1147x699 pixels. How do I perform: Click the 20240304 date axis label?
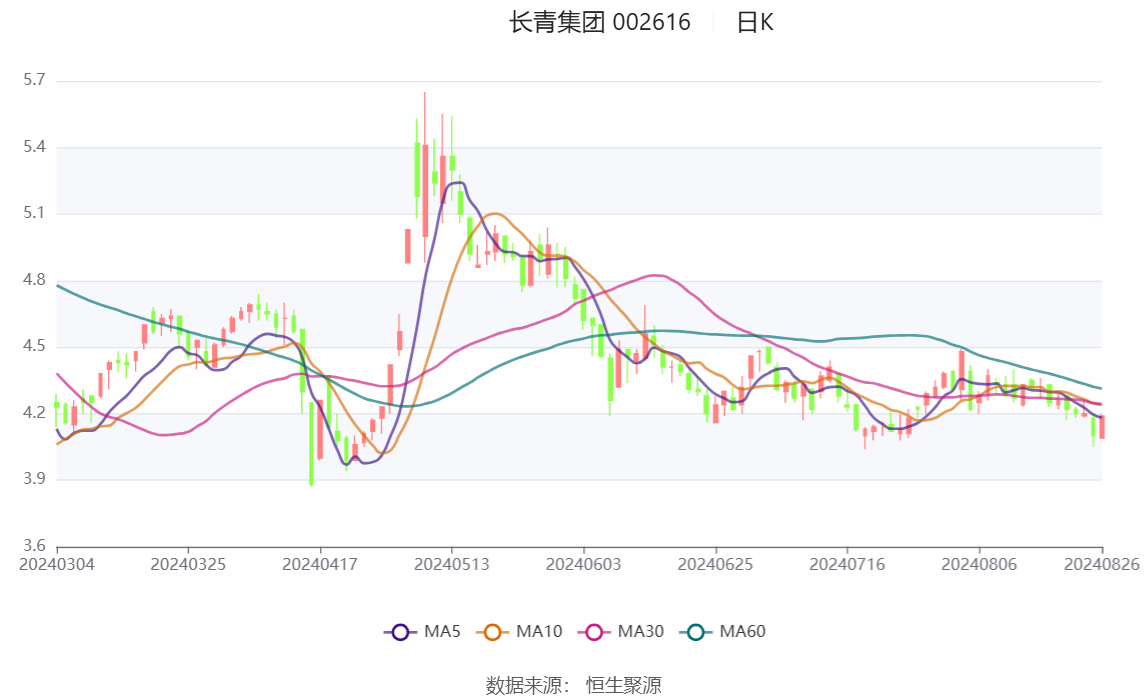click(x=56, y=564)
